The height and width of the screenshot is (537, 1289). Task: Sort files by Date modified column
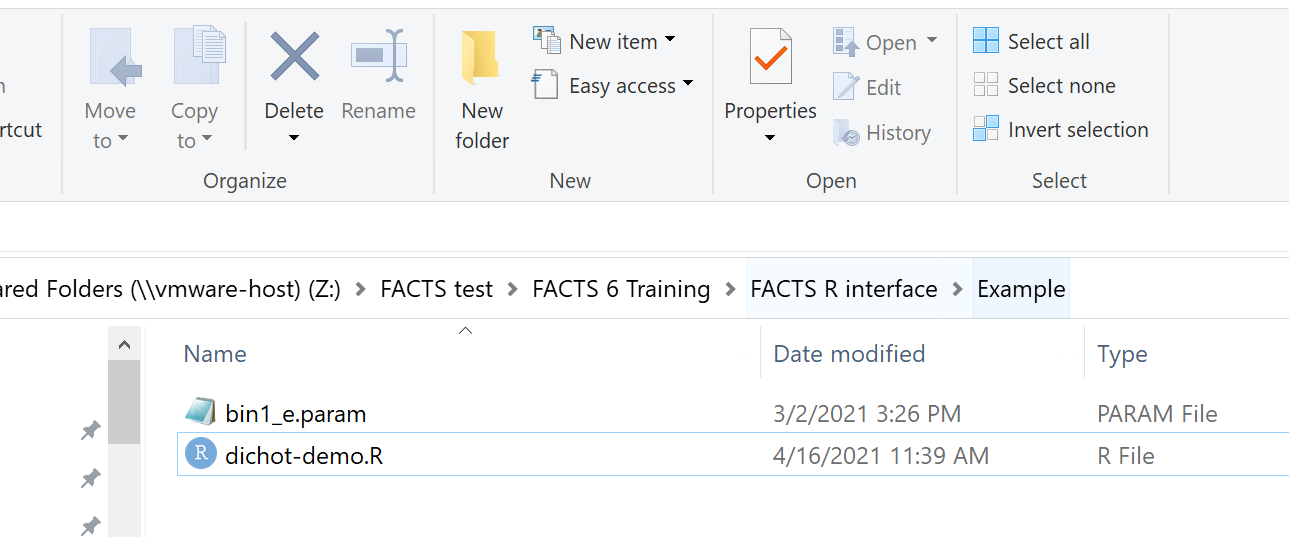click(x=849, y=354)
